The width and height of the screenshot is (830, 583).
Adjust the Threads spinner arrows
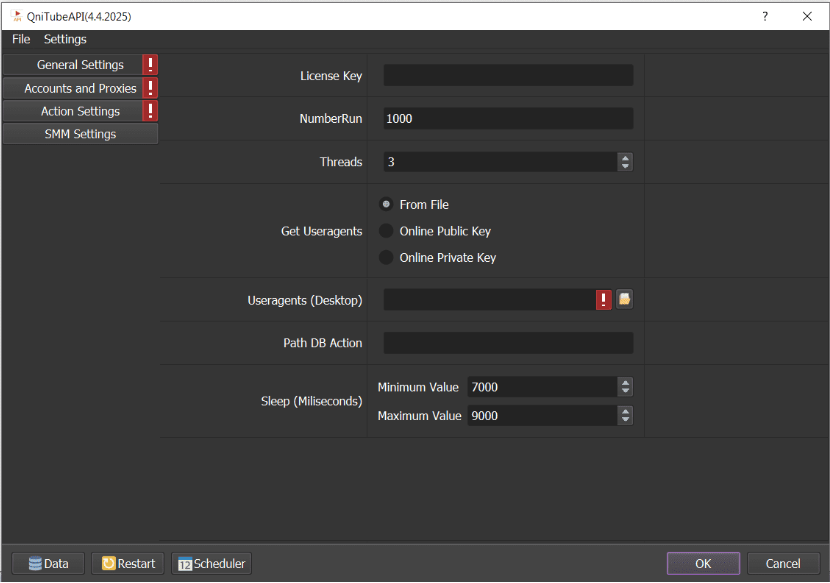point(625,162)
